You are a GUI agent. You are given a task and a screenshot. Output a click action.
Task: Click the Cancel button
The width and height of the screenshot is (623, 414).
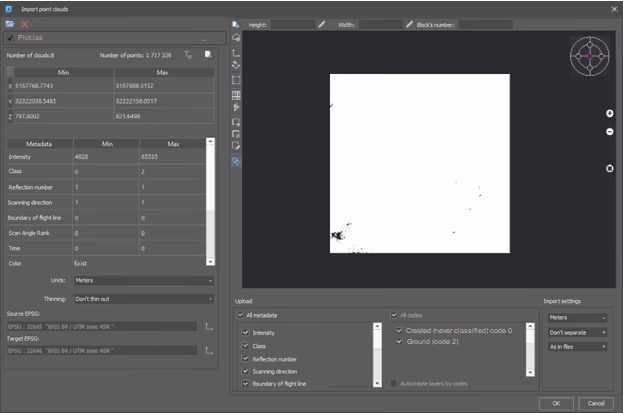[x=596, y=403]
